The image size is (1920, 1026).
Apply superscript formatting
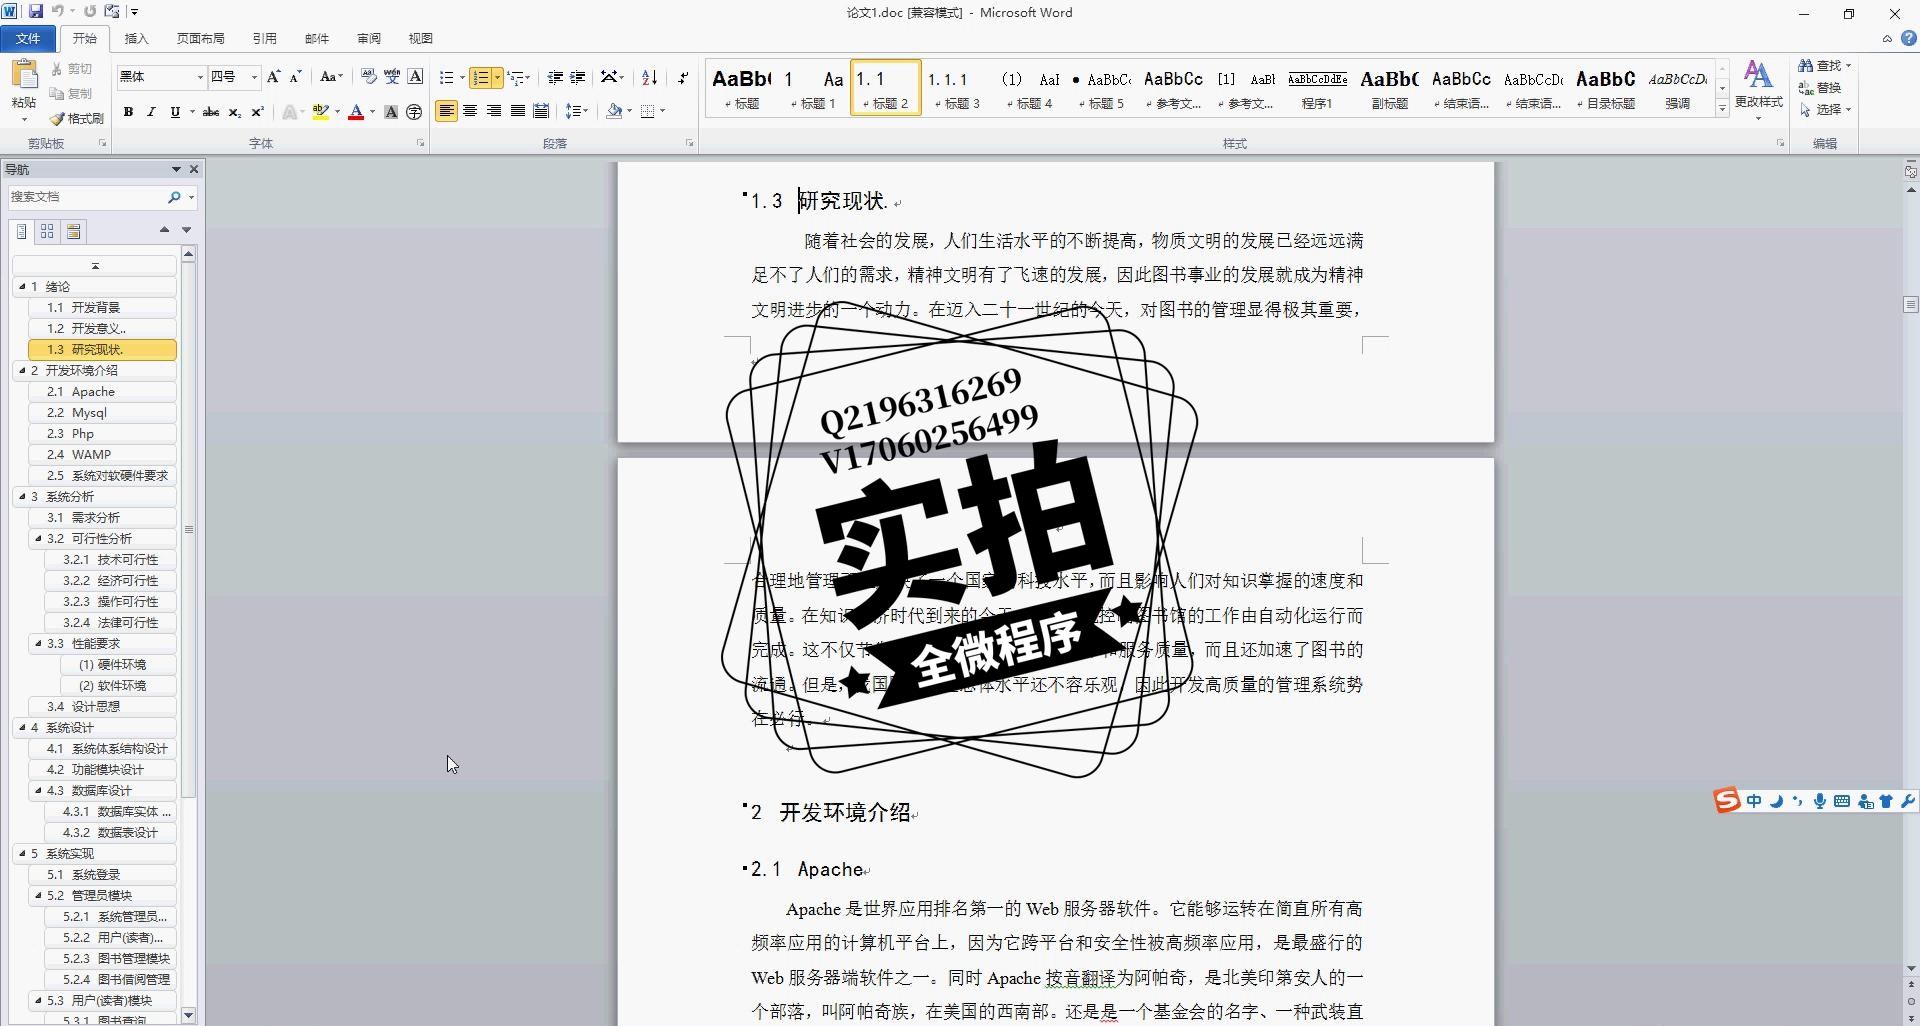[x=257, y=112]
